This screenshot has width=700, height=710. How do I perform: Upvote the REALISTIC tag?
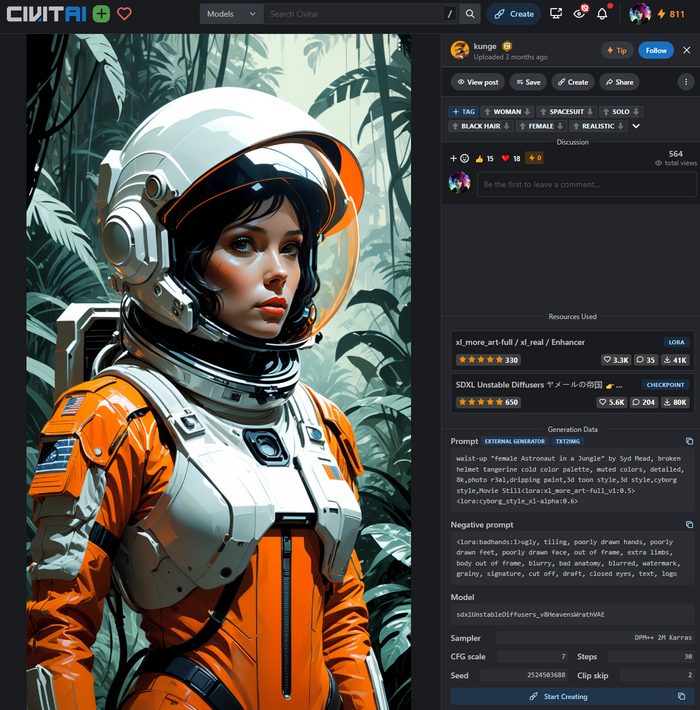click(576, 126)
